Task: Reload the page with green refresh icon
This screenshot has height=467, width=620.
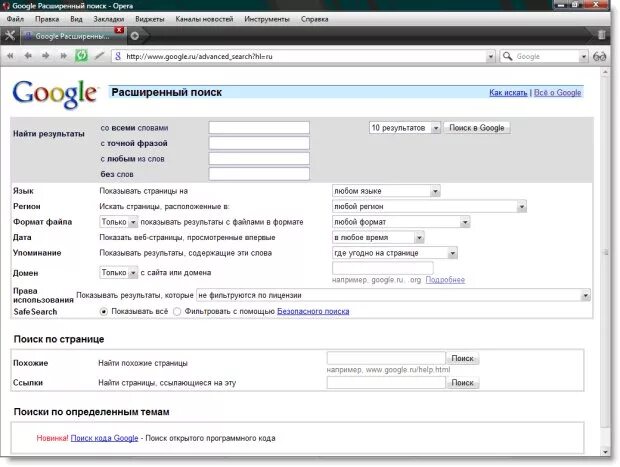Action: (x=81, y=56)
